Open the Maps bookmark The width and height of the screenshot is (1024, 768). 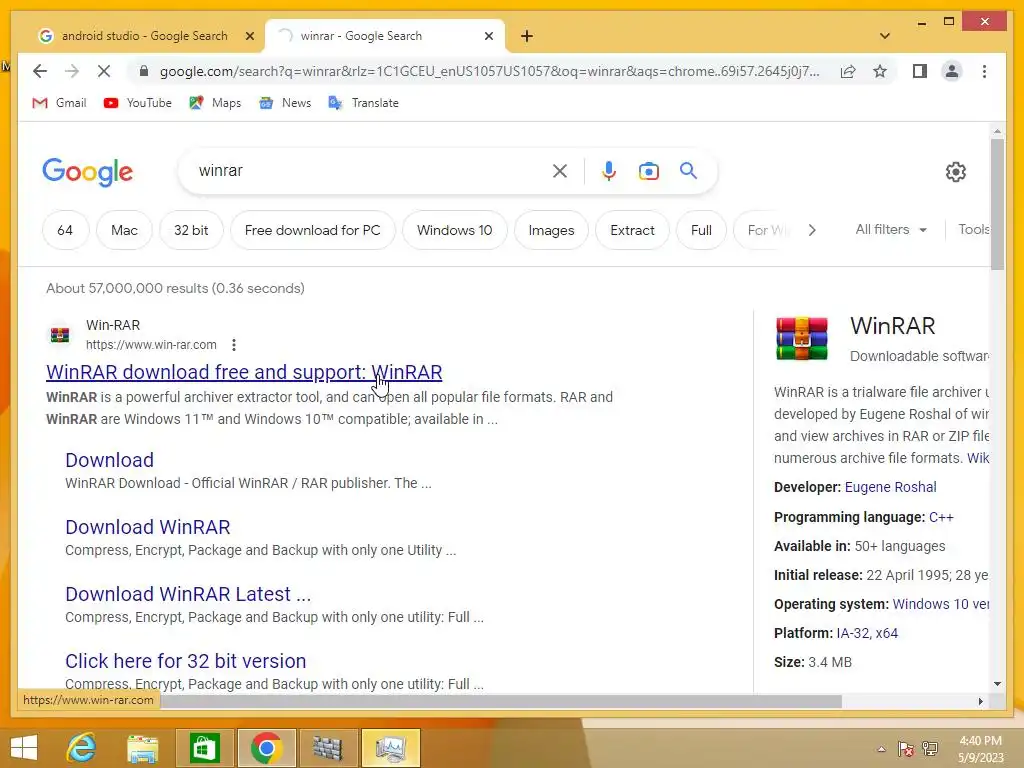[x=215, y=103]
